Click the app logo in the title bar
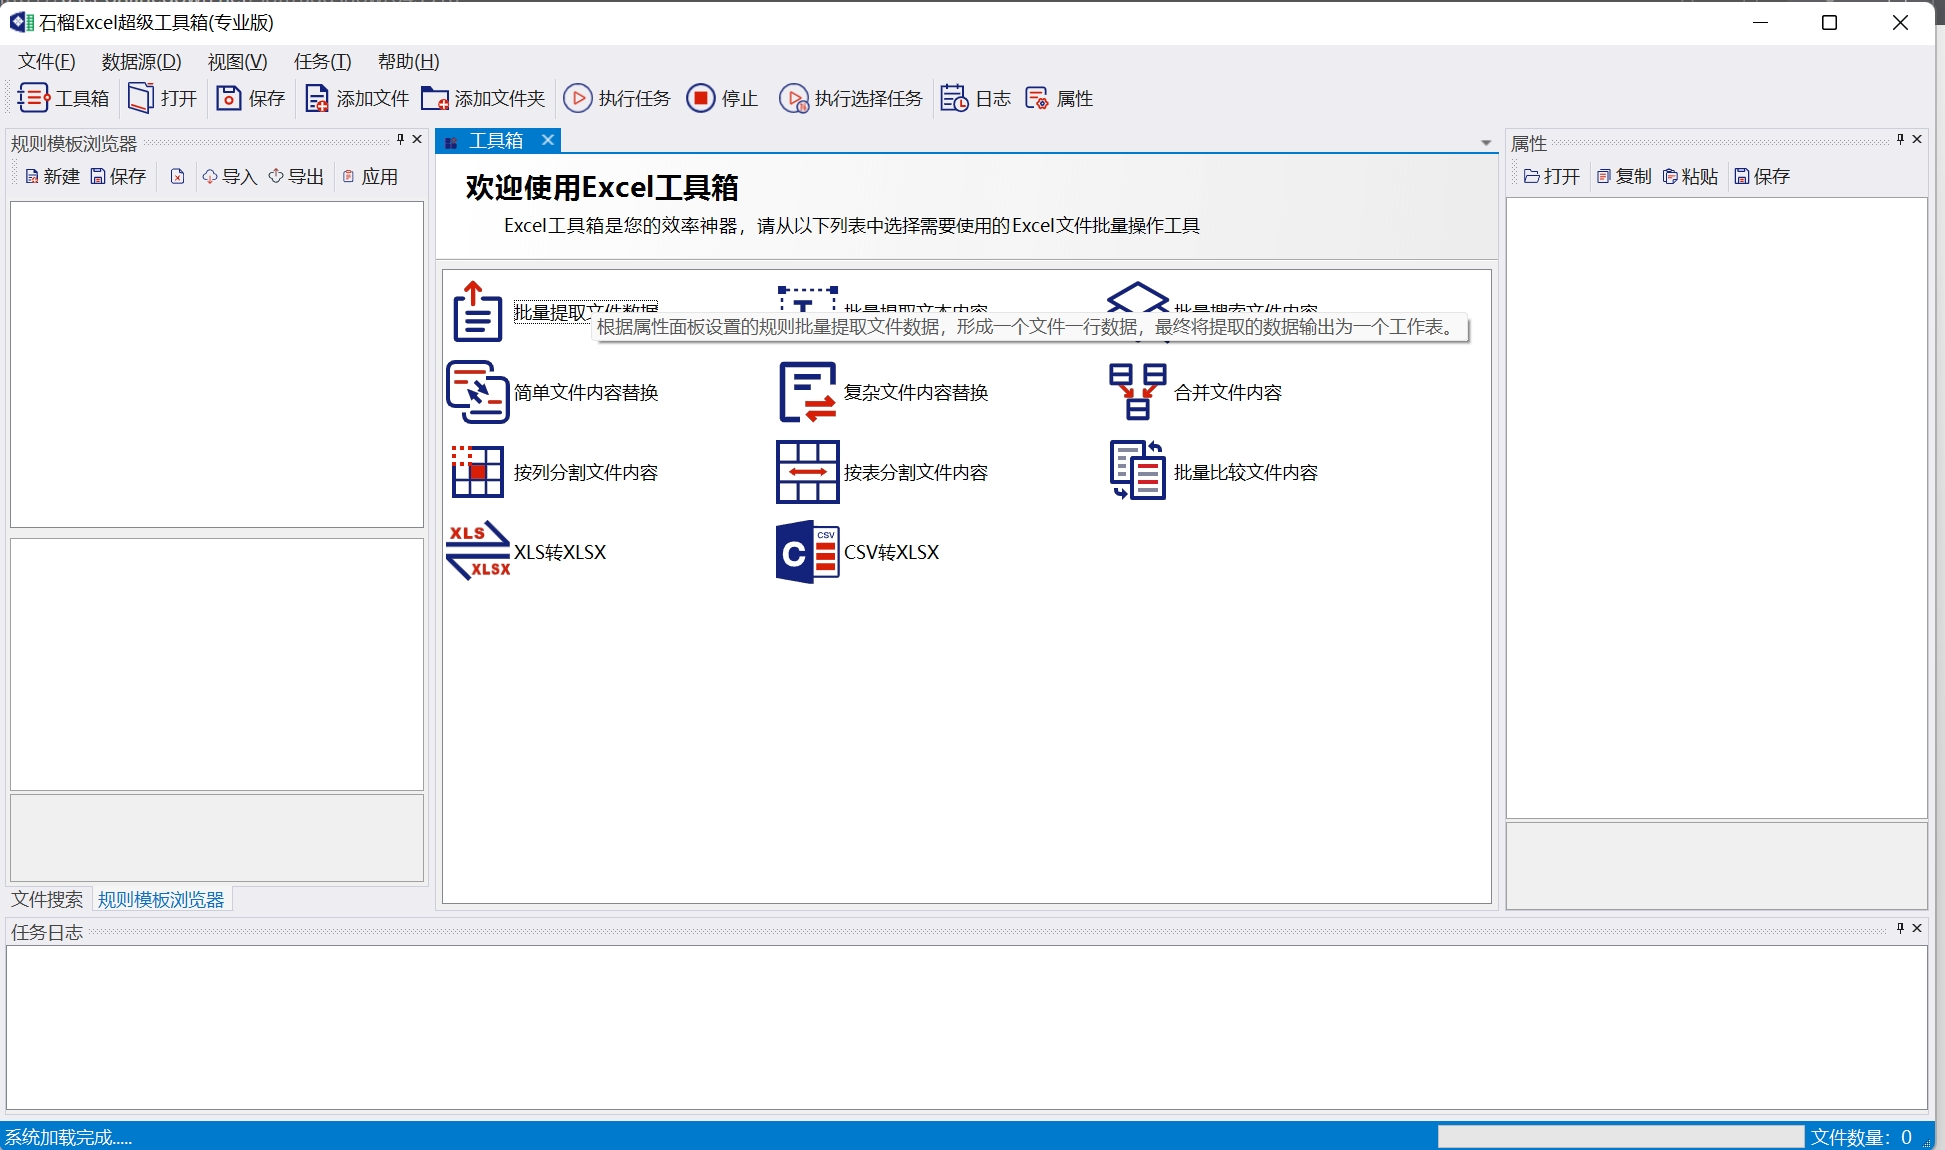Viewport: 1945px width, 1150px height. [21, 22]
